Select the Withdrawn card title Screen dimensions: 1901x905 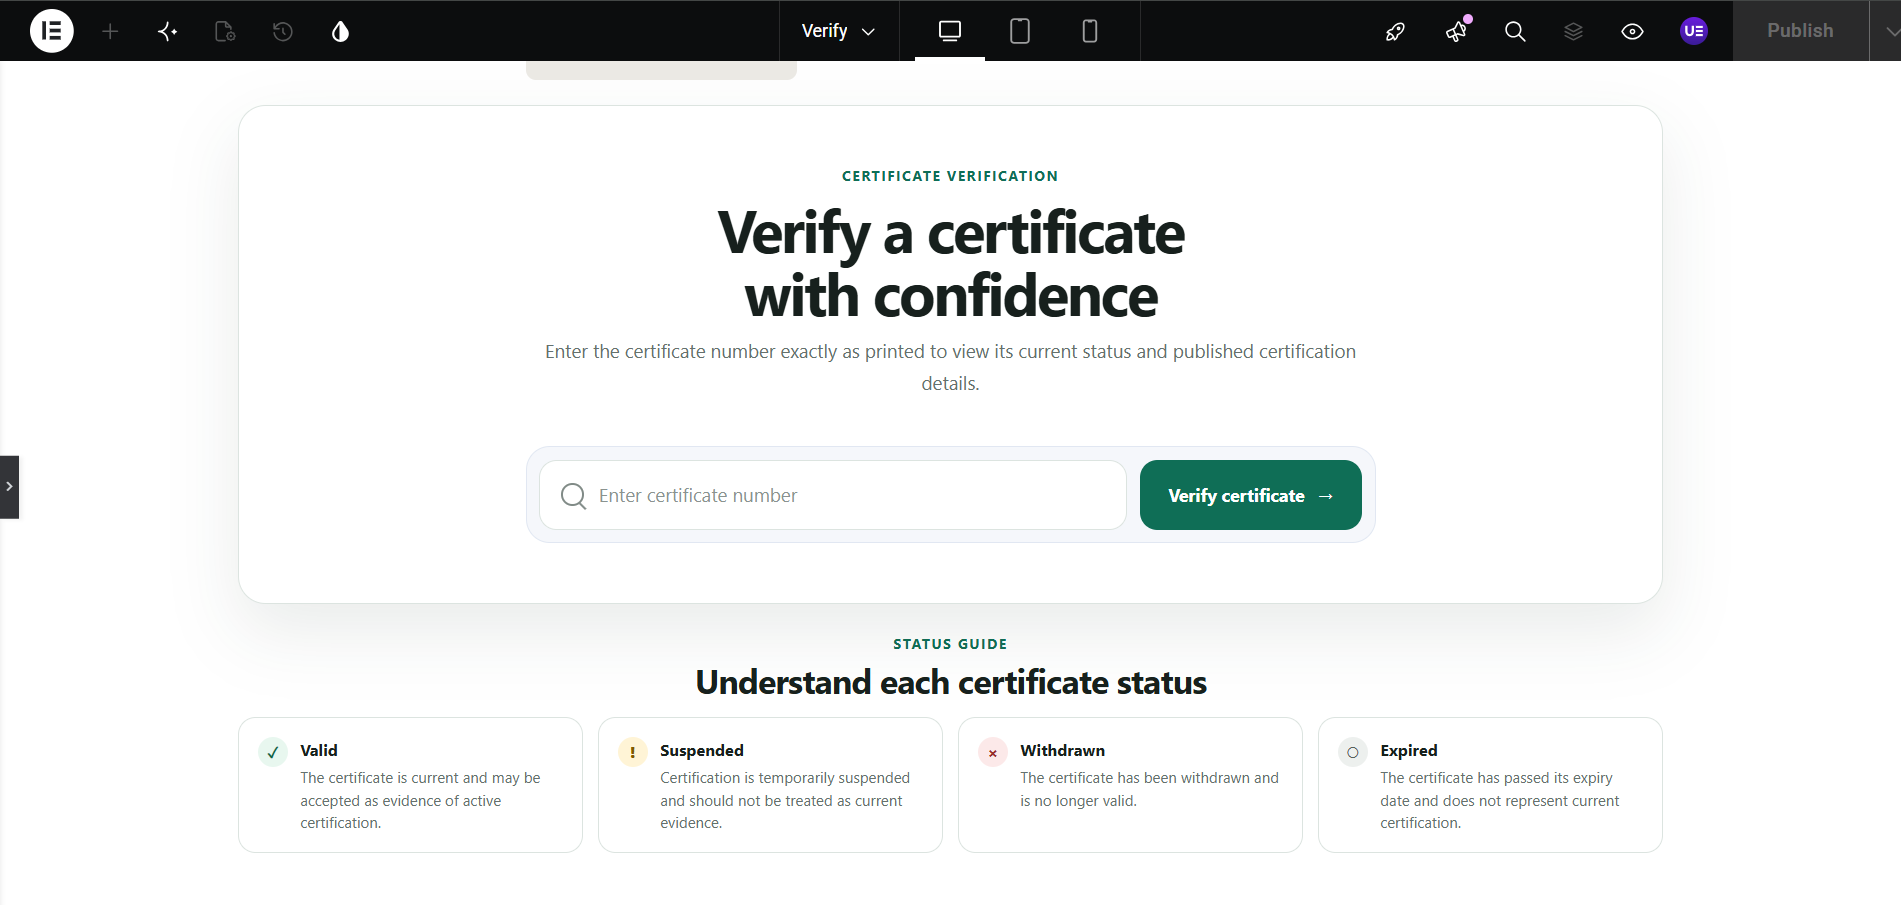(1062, 750)
